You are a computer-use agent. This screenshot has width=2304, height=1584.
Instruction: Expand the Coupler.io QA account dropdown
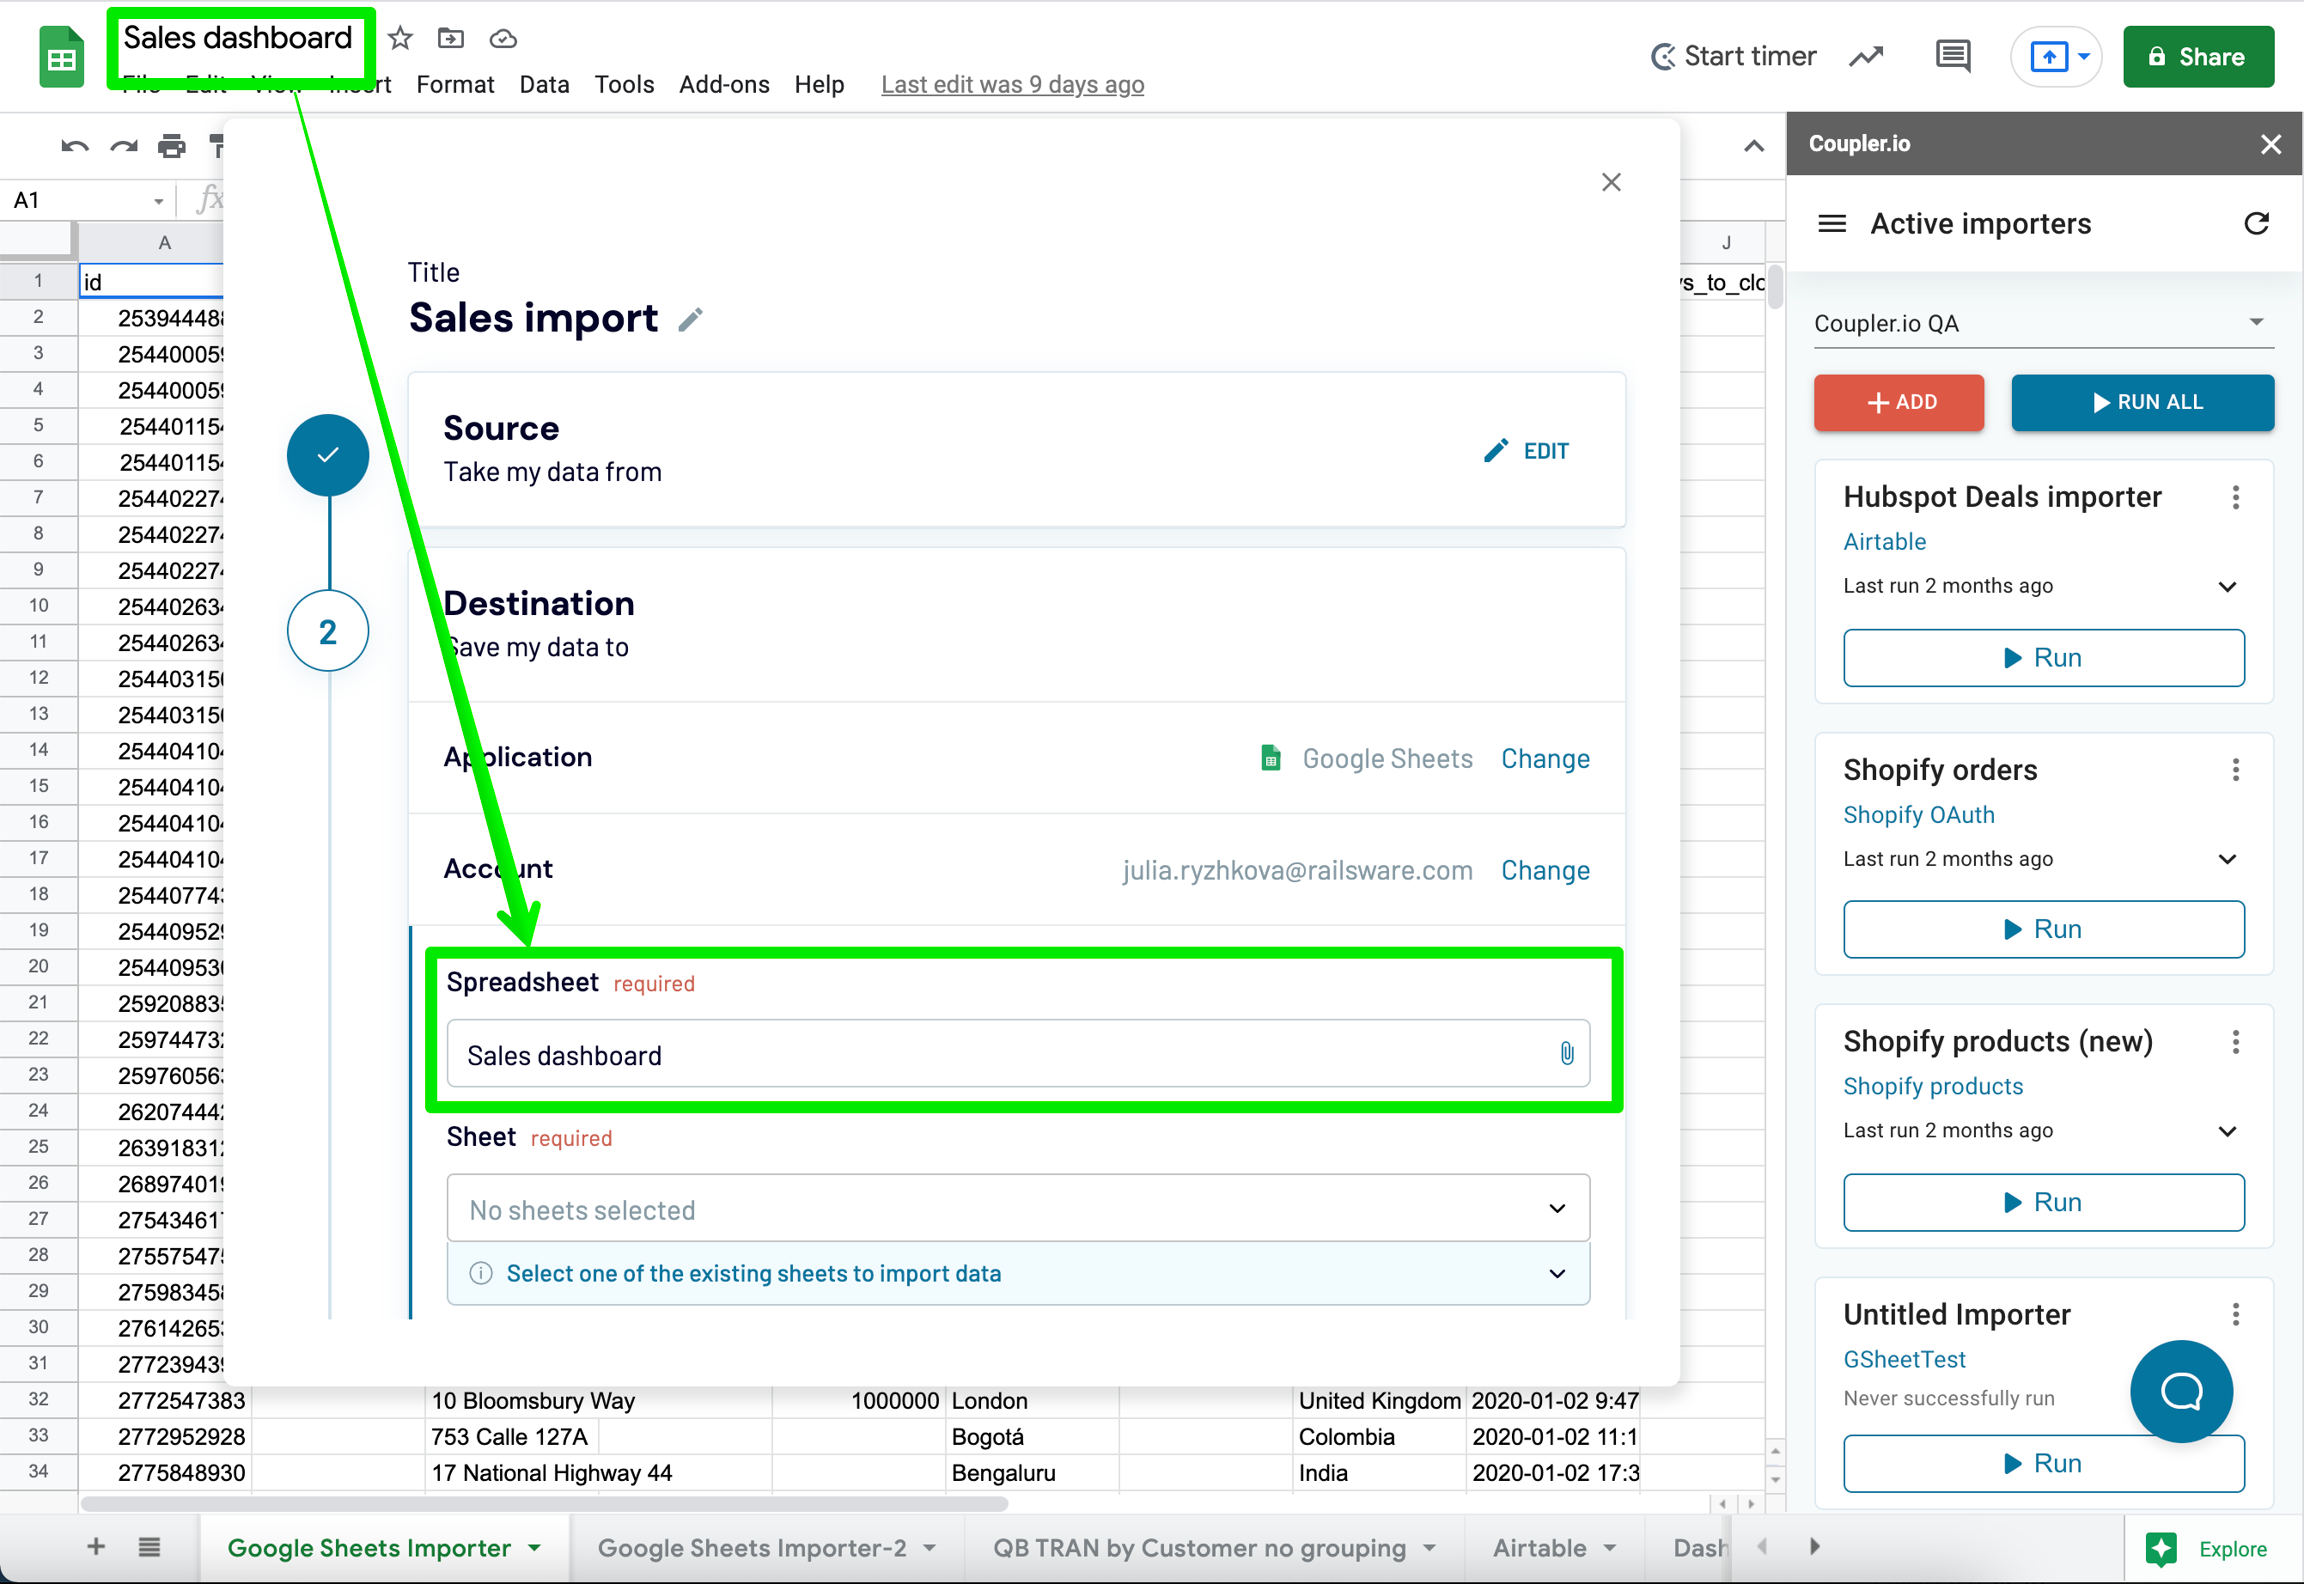click(2256, 322)
